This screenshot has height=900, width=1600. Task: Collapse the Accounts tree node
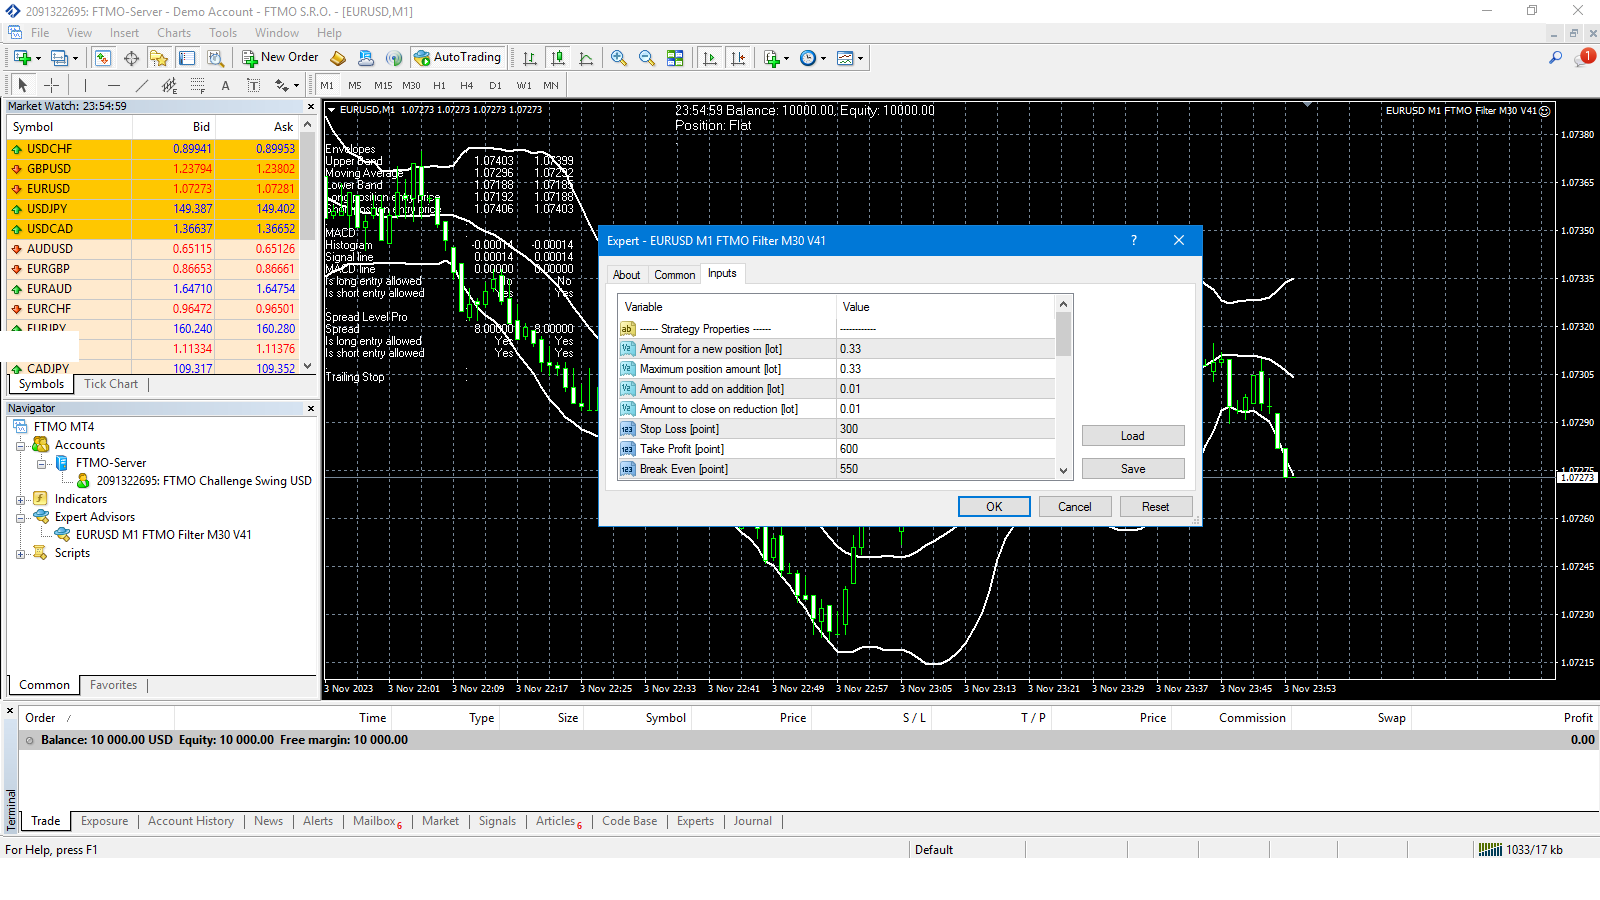[21, 445]
